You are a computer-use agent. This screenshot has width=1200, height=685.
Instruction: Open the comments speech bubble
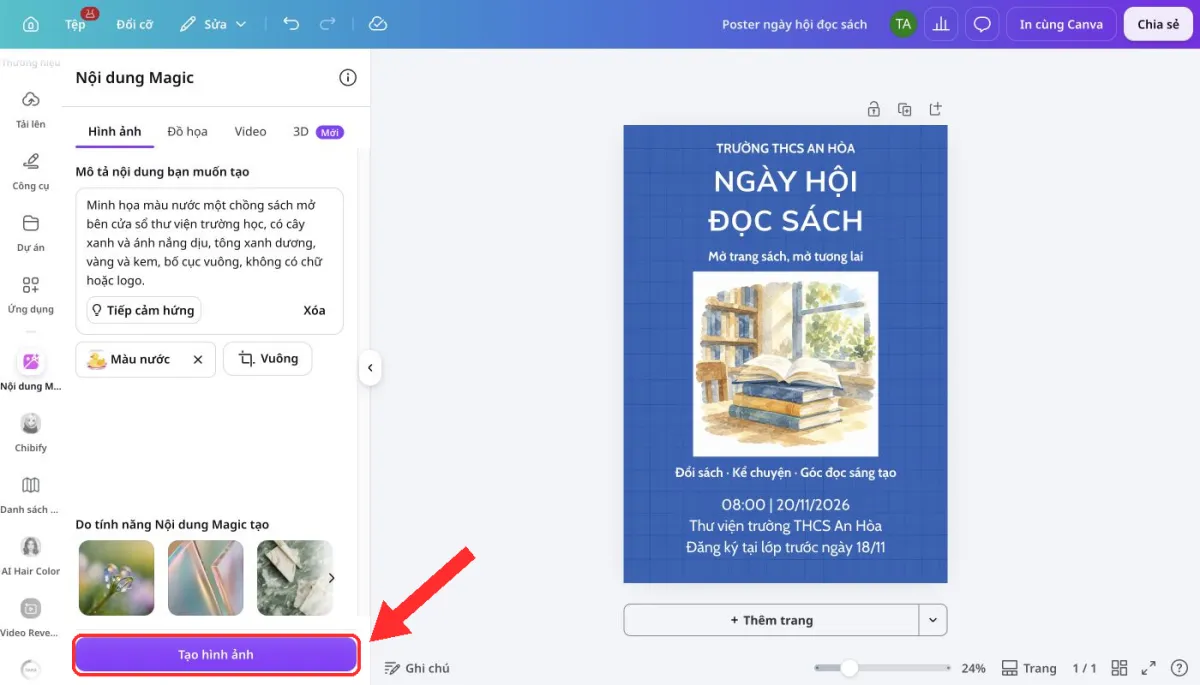tap(982, 24)
